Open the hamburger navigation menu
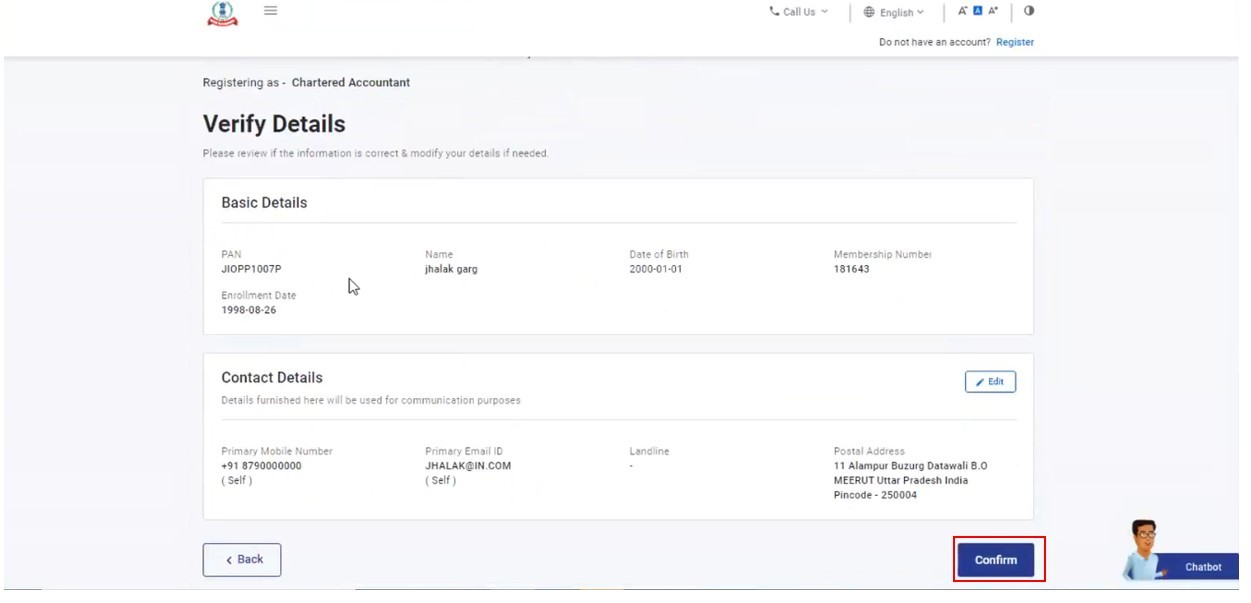 [x=271, y=11]
